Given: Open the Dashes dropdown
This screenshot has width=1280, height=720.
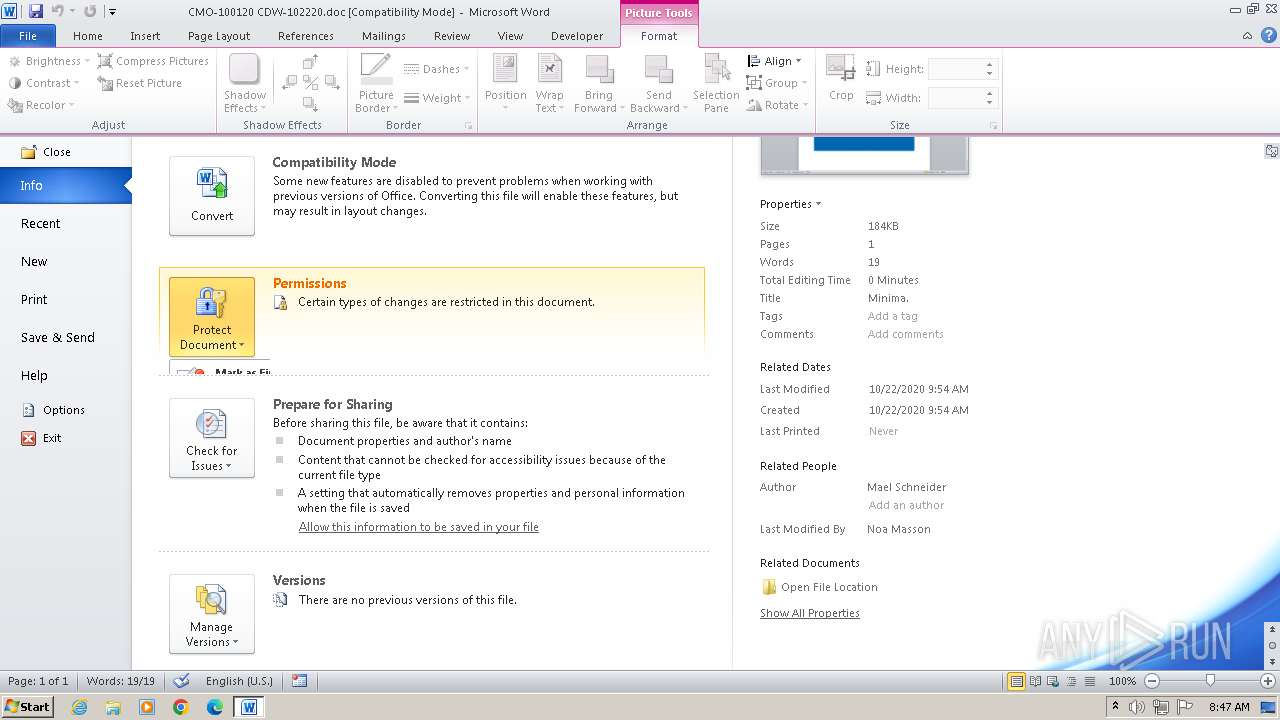Looking at the screenshot, I should click(438, 69).
